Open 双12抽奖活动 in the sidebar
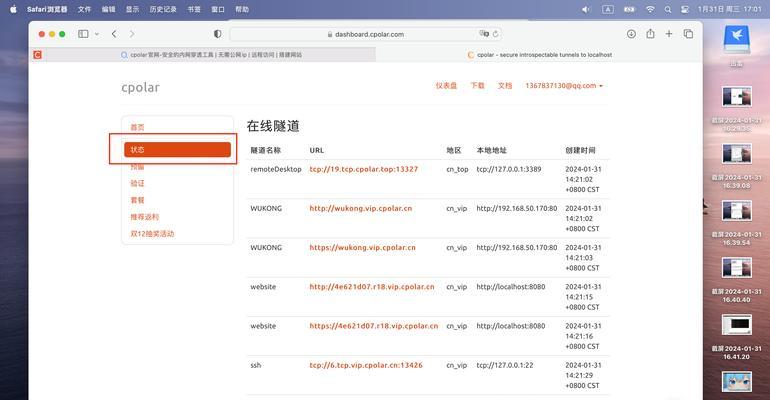This screenshot has height=400, width=770. 152,234
